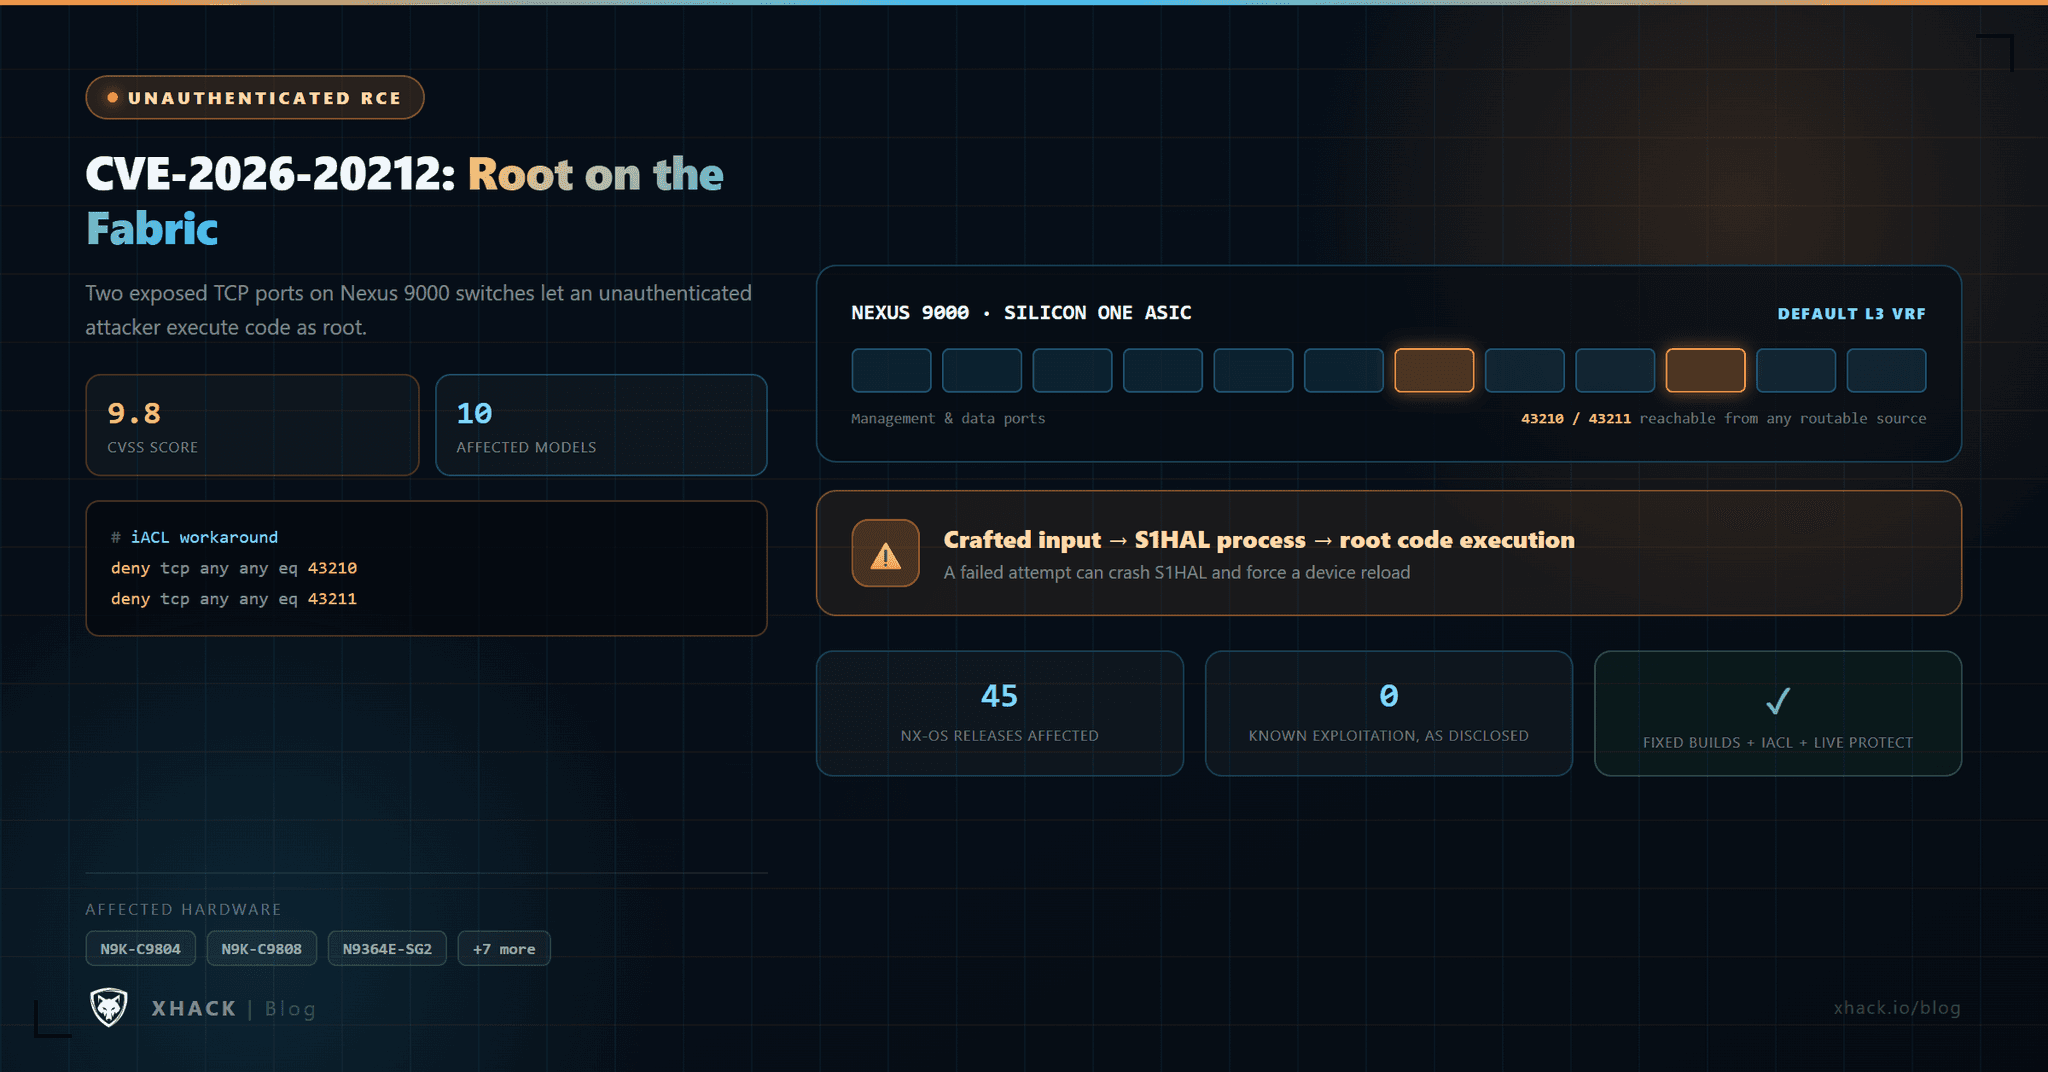Click the fixed builds + iACL card
Image resolution: width=2048 pixels, height=1072 pixels.
1778,713
